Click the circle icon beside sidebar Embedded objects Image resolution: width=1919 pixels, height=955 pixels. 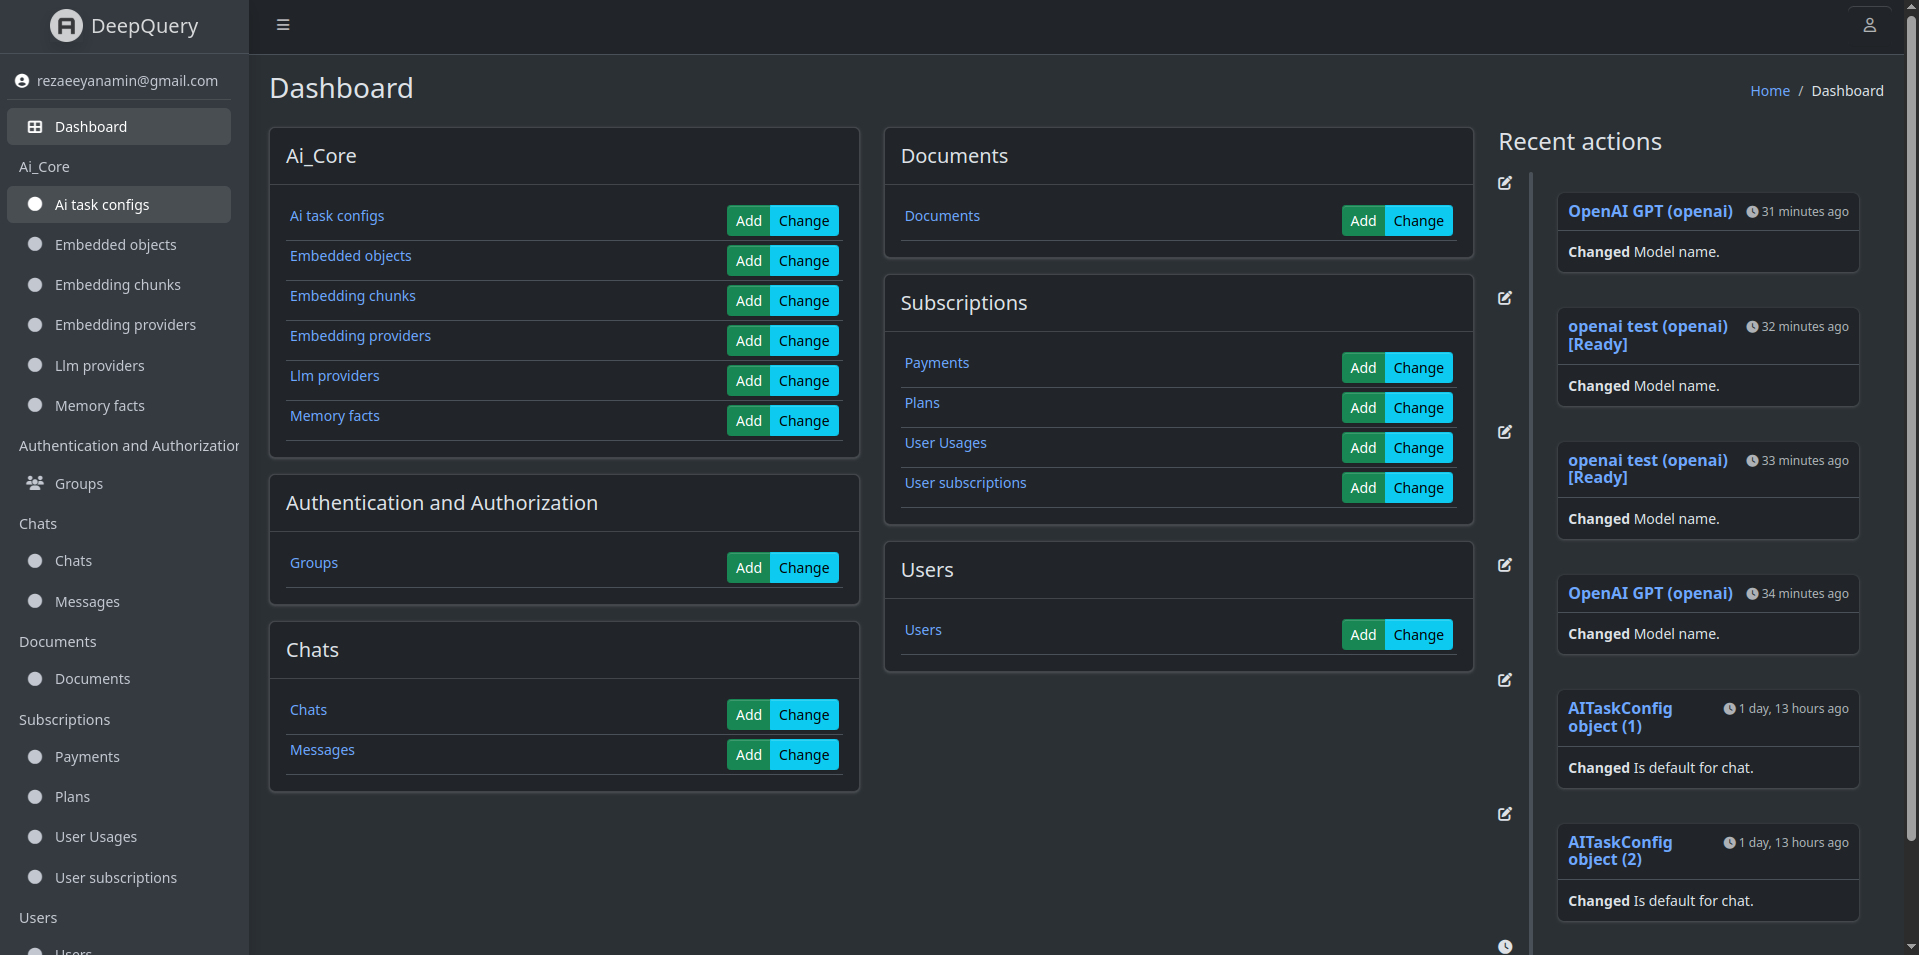pos(35,244)
